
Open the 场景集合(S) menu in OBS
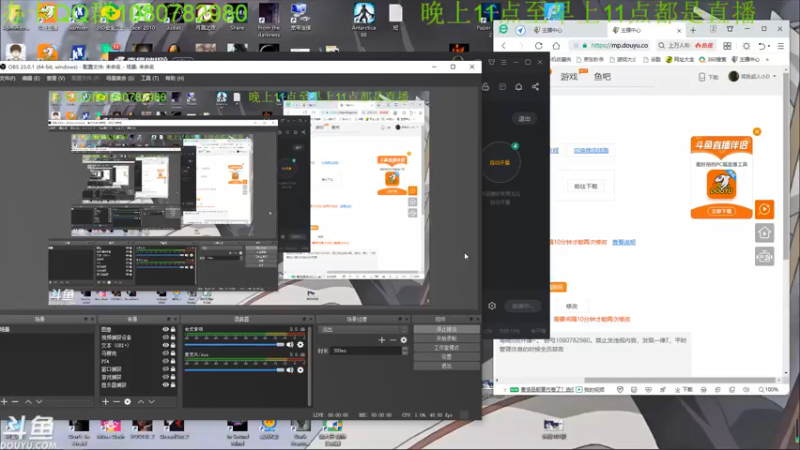coord(120,79)
